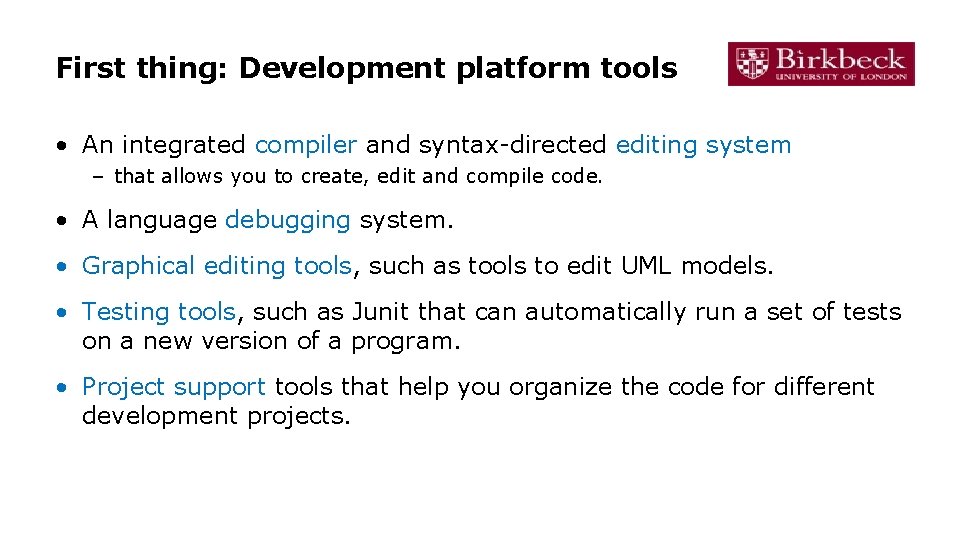The height and width of the screenshot is (540, 960).
Task: Click the blue phrase 'Graphical editing tools'
Action: (x=217, y=266)
